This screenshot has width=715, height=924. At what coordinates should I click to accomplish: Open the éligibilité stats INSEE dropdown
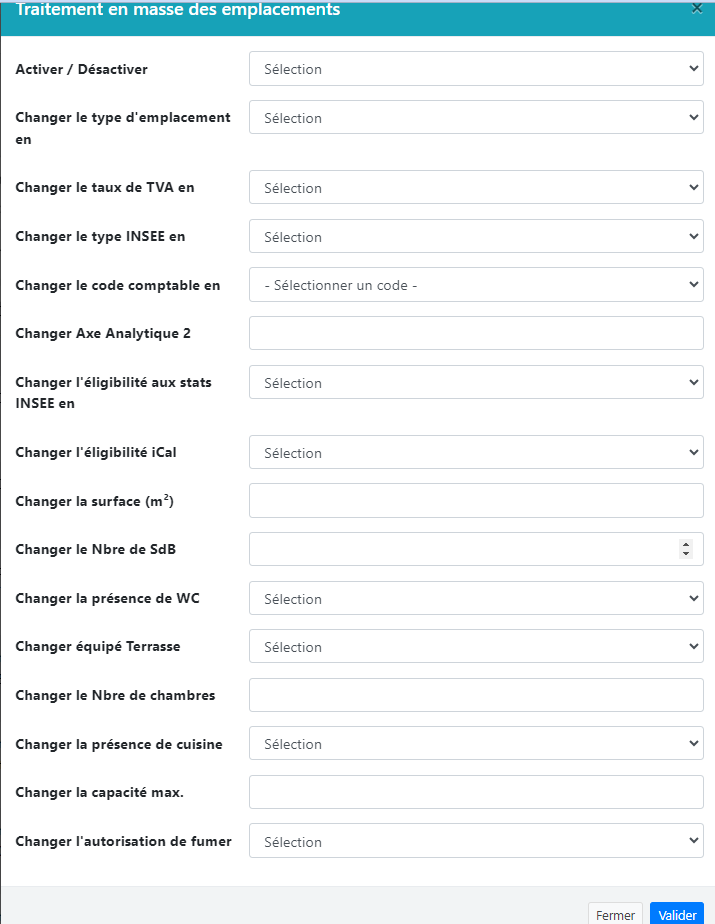(476, 383)
